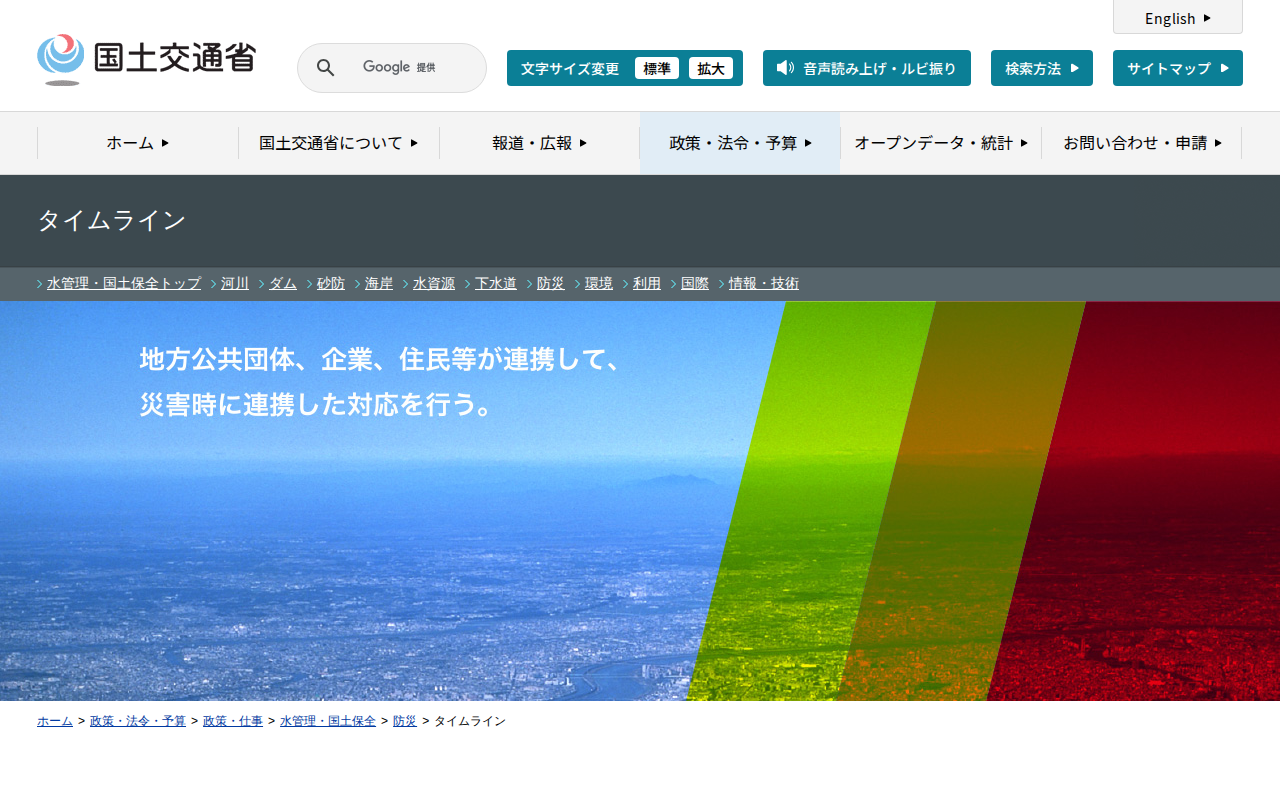This screenshot has width=1280, height=800.
Task: Go to 水管理・国土保全トップ
Action: (x=124, y=284)
